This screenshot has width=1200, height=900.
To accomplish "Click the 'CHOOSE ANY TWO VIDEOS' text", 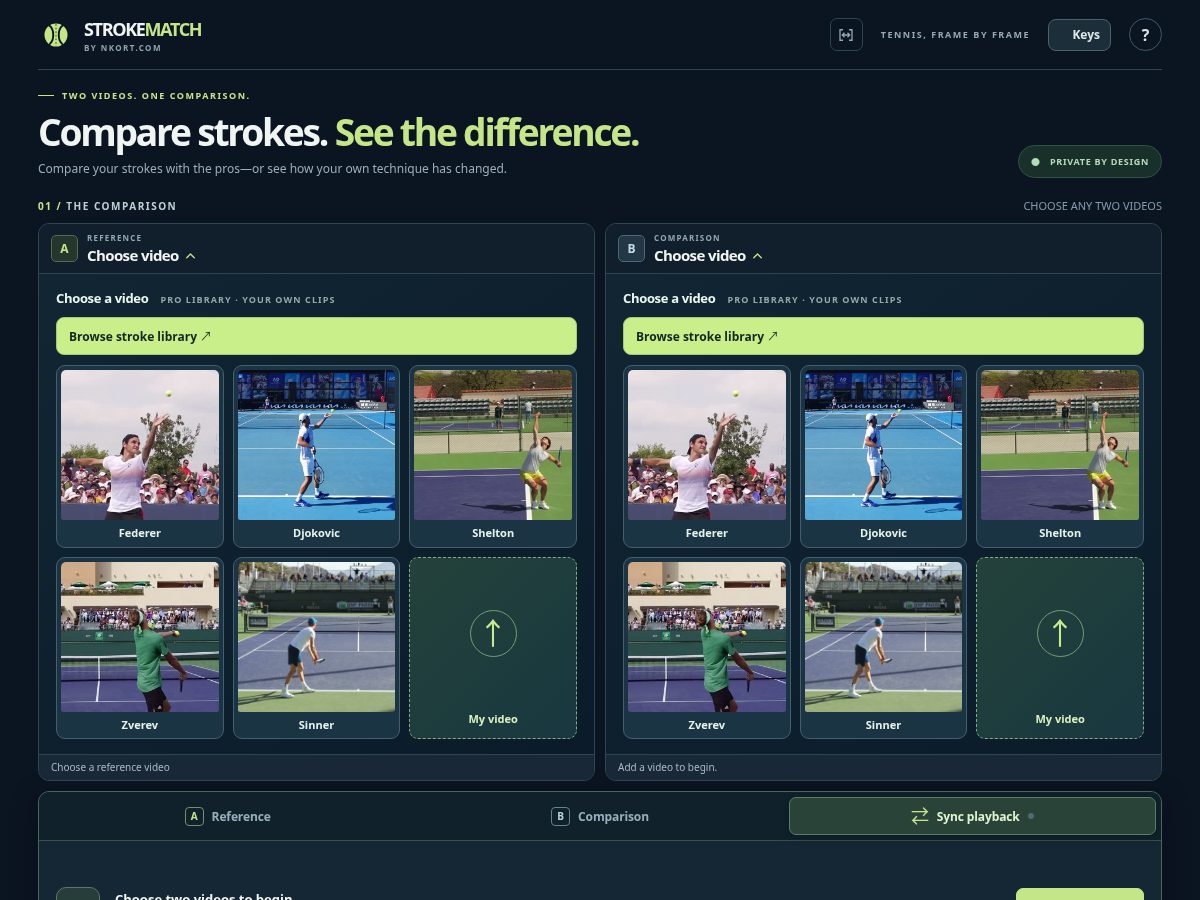I will [1092, 206].
